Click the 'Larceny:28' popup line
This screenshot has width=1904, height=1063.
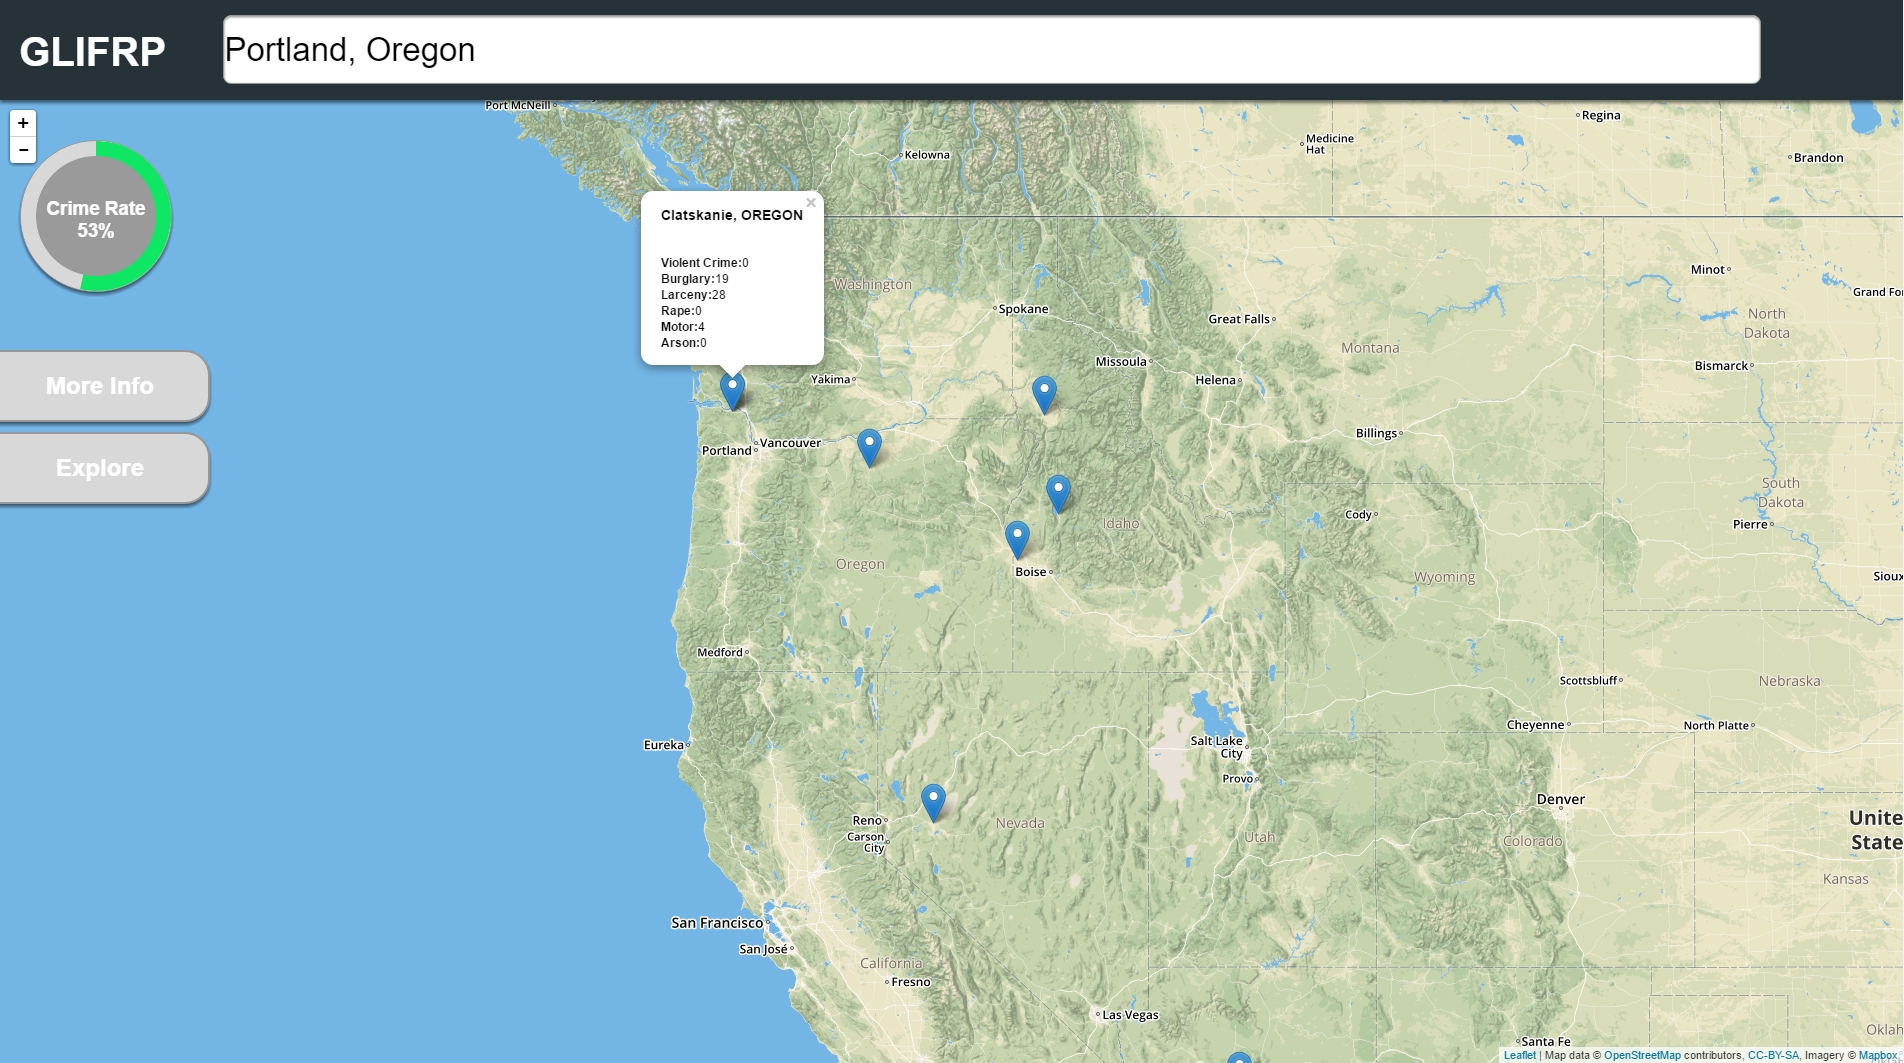click(x=693, y=295)
